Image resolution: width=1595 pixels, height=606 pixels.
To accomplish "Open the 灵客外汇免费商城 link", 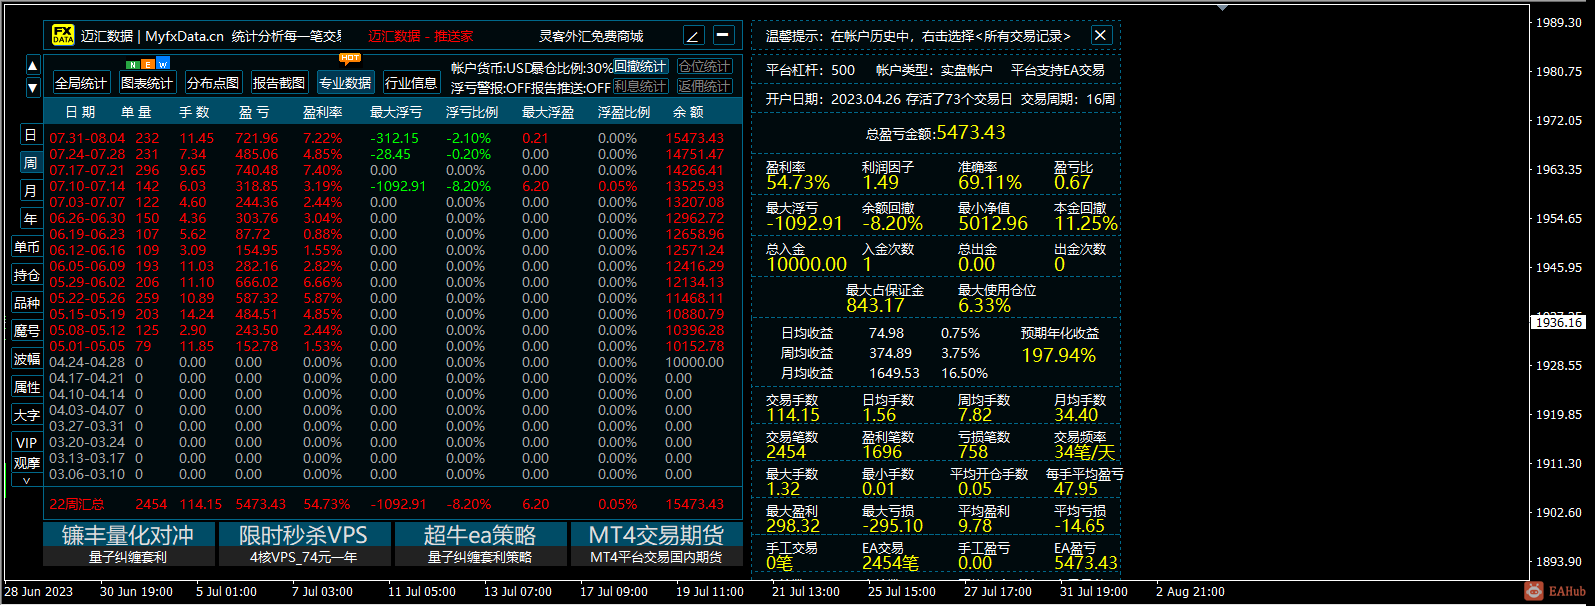I will pos(591,36).
